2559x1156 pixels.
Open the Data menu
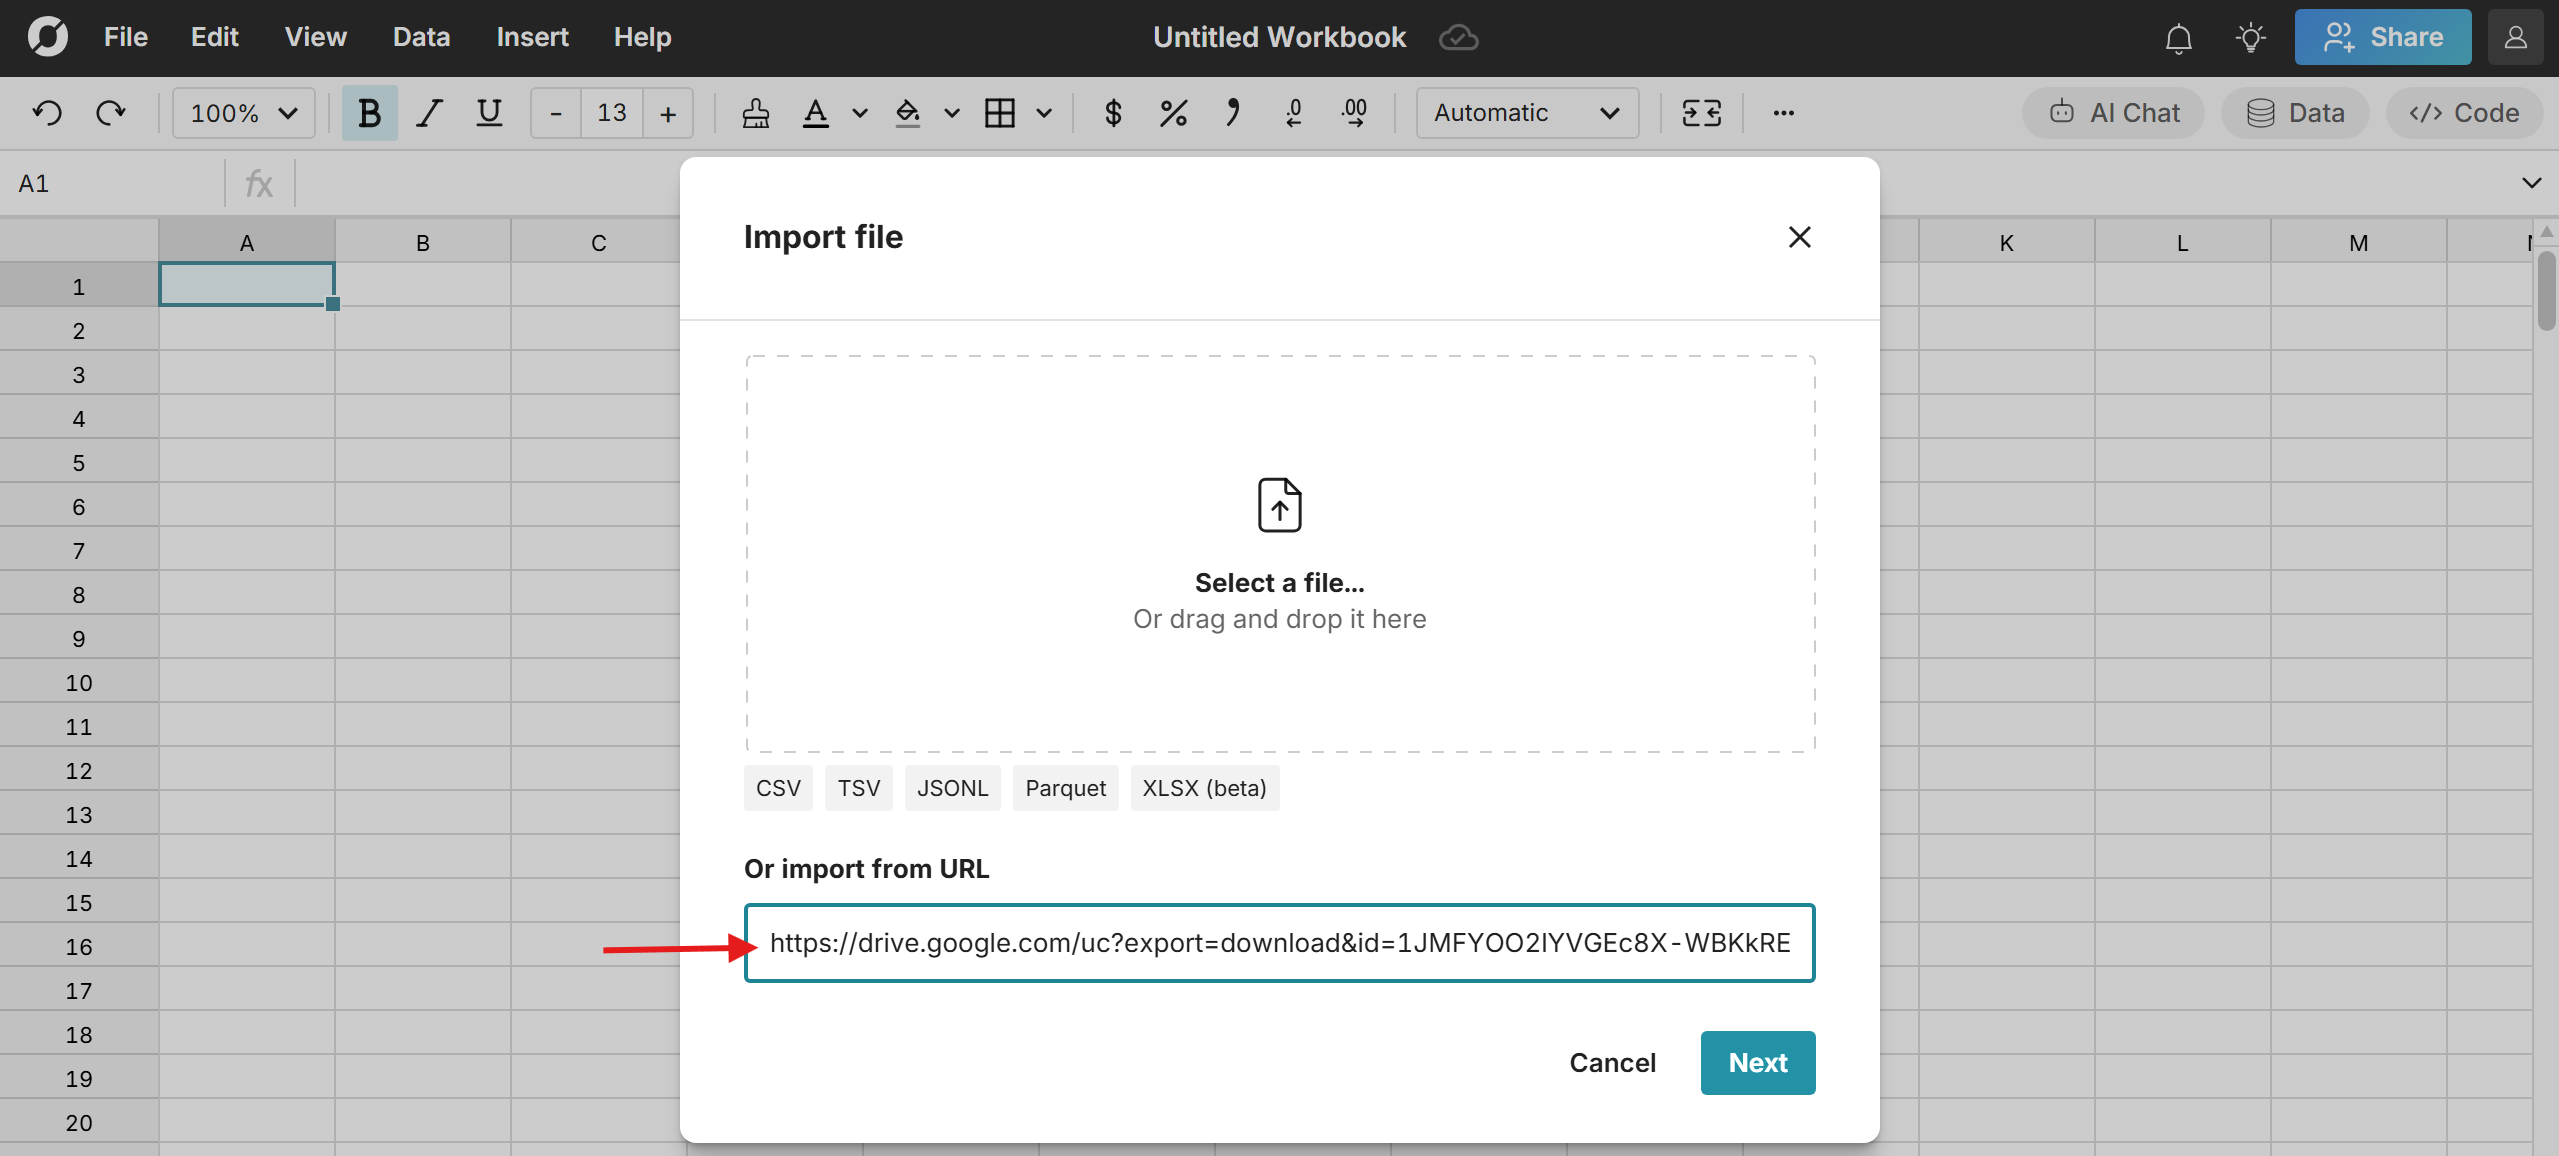(x=420, y=37)
